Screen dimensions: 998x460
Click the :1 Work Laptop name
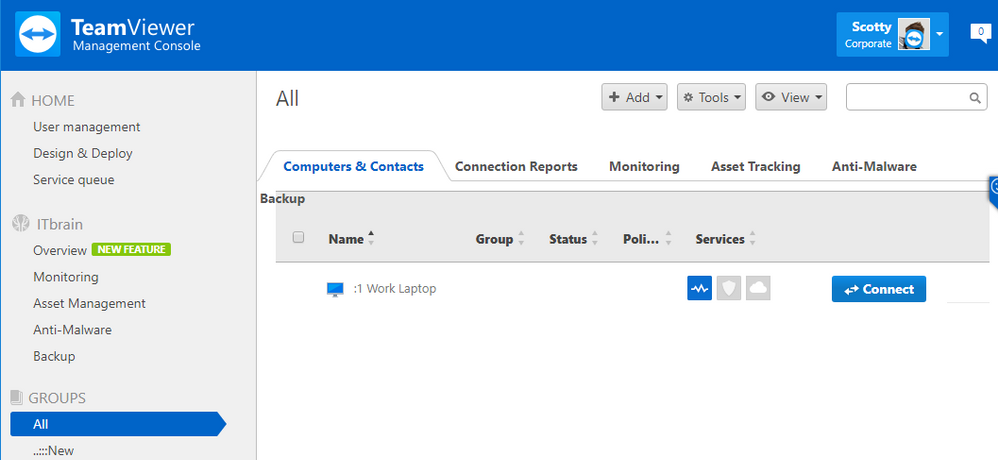(x=395, y=288)
